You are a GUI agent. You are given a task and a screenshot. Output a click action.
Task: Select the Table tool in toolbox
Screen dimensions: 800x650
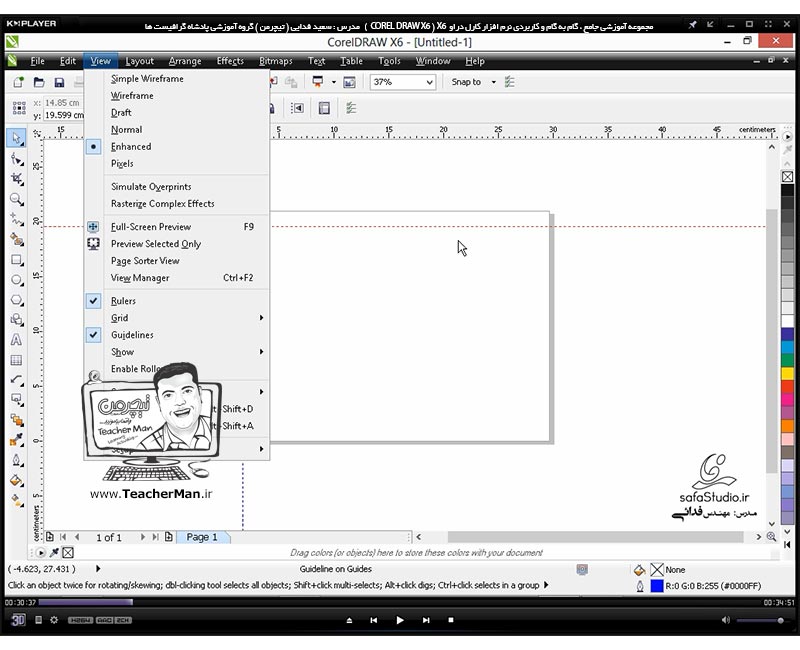coord(16,360)
